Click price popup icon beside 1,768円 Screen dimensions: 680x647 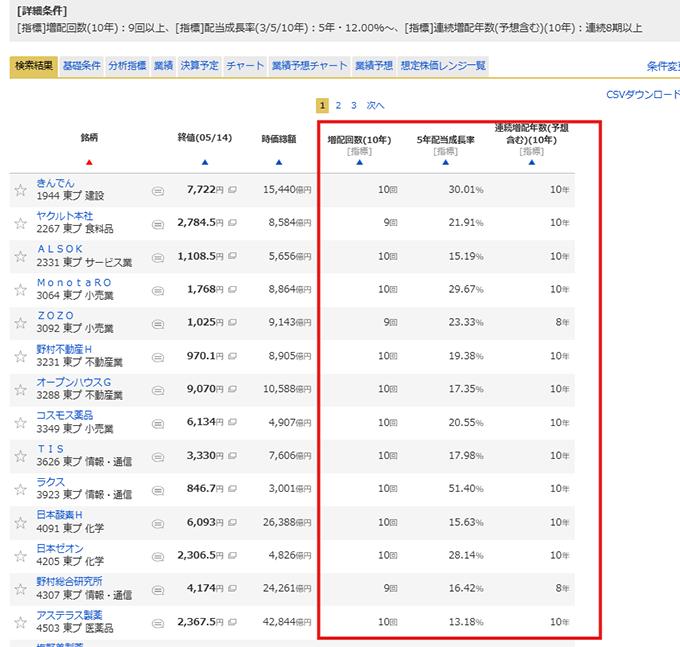pyautogui.click(x=232, y=289)
